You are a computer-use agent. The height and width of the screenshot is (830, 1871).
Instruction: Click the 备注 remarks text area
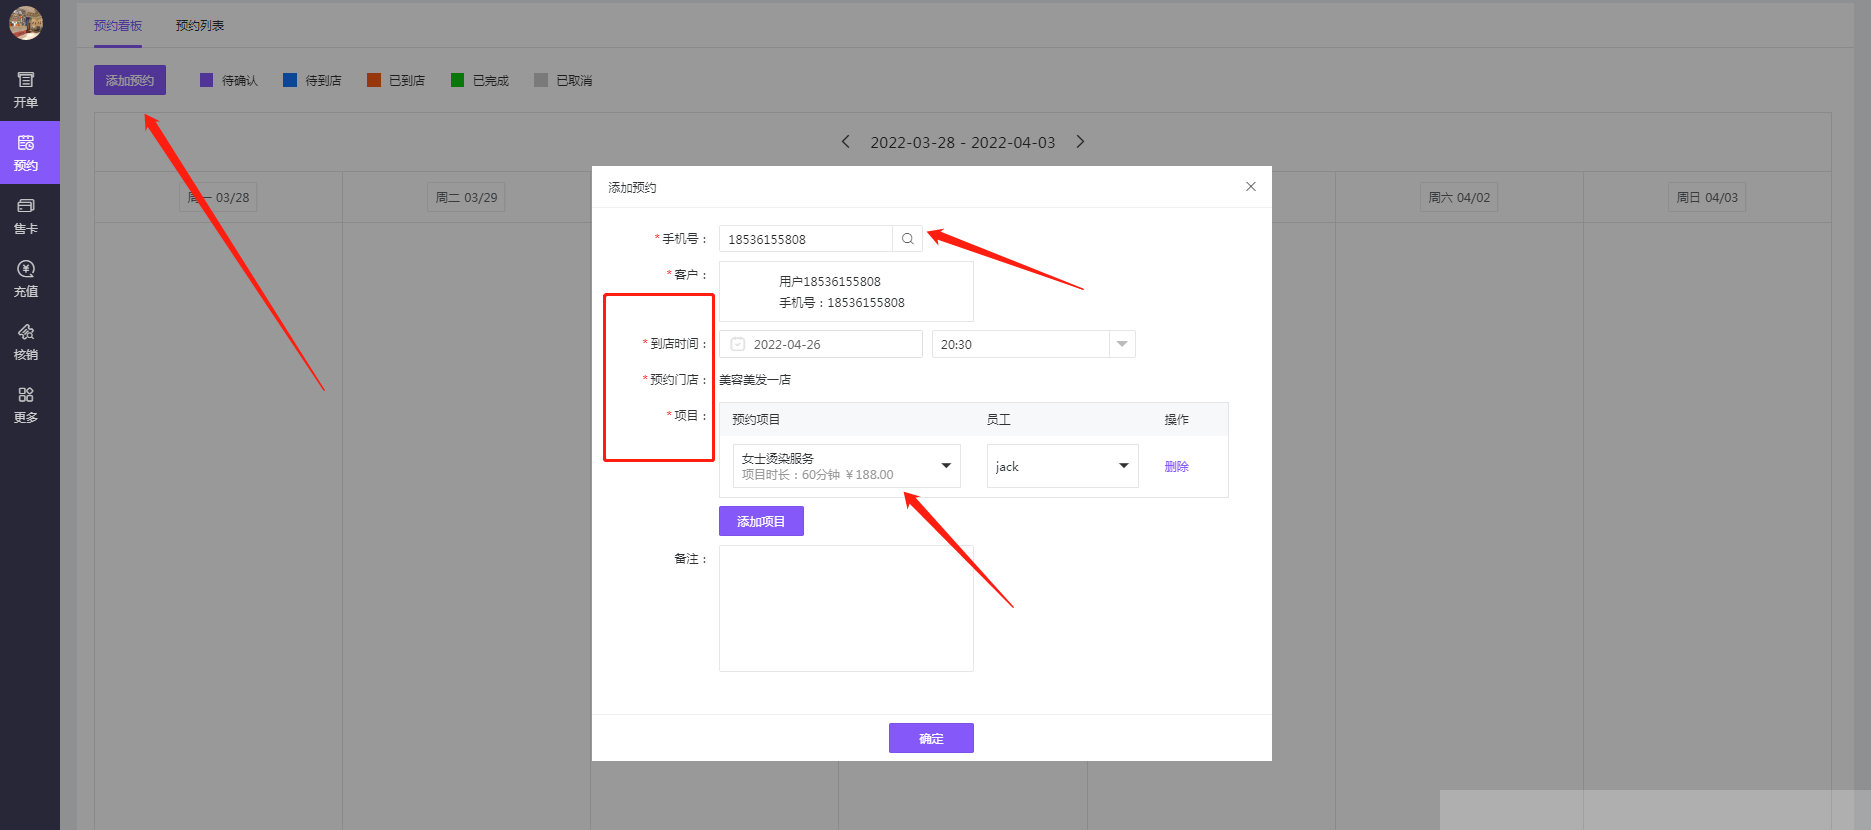pos(846,608)
